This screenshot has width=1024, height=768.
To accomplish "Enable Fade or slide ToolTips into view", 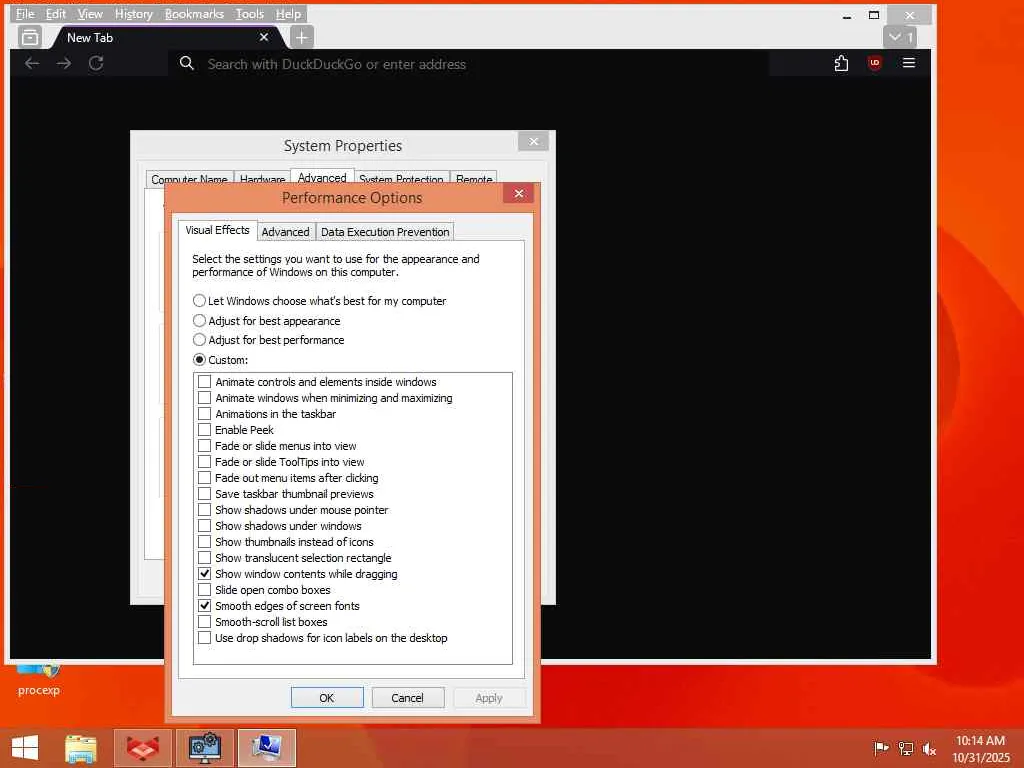I will tap(204, 462).
